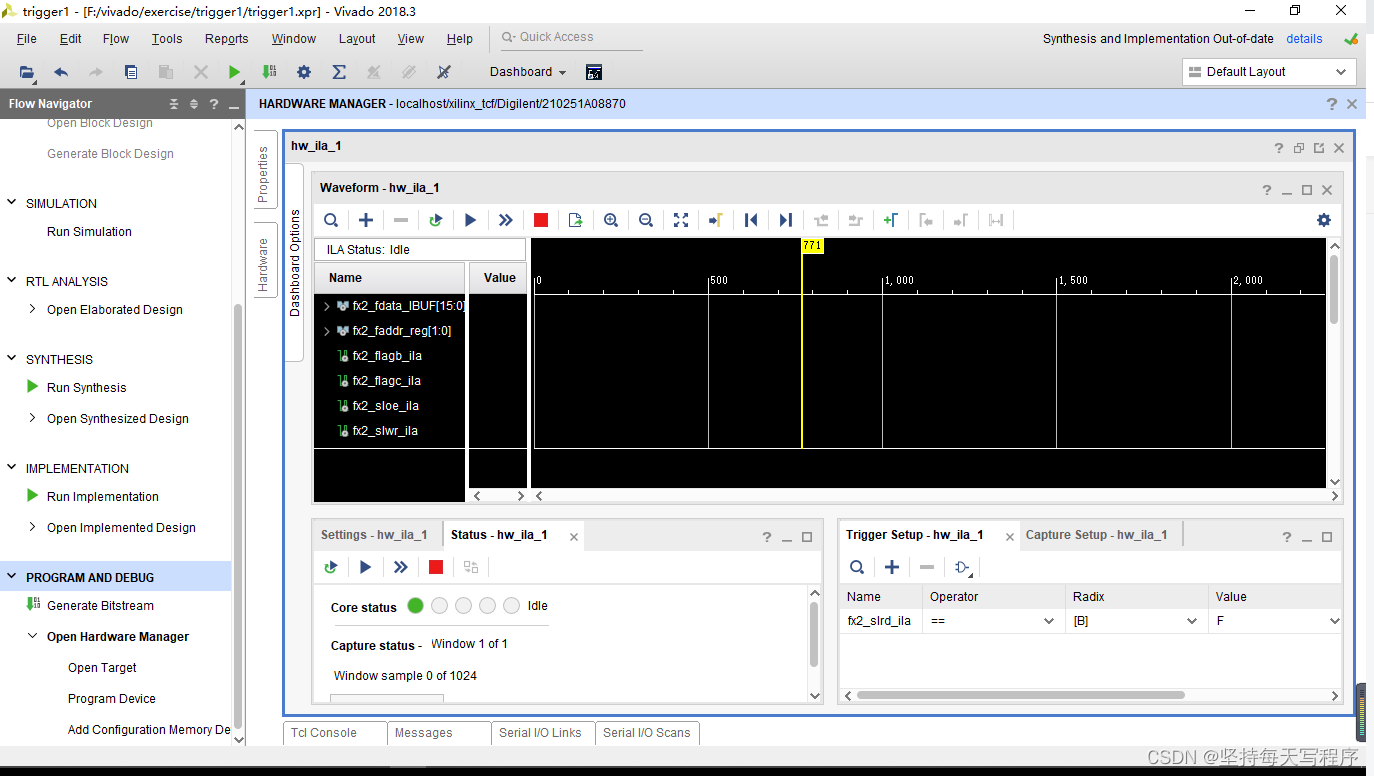Toggle auto re-trigger in Waveform toolbar
This screenshot has width=1374, height=776.
tap(435, 220)
